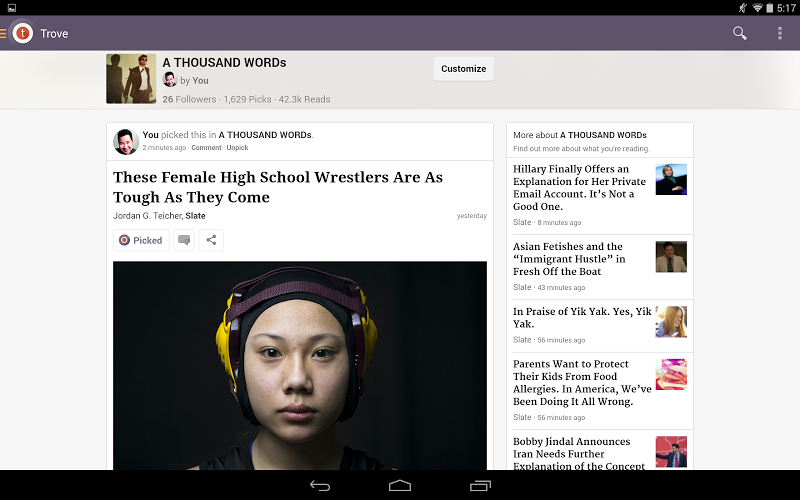The height and width of the screenshot is (500, 800).
Task: Open A THOUSAND WORDS link in picked line
Action: click(265, 135)
